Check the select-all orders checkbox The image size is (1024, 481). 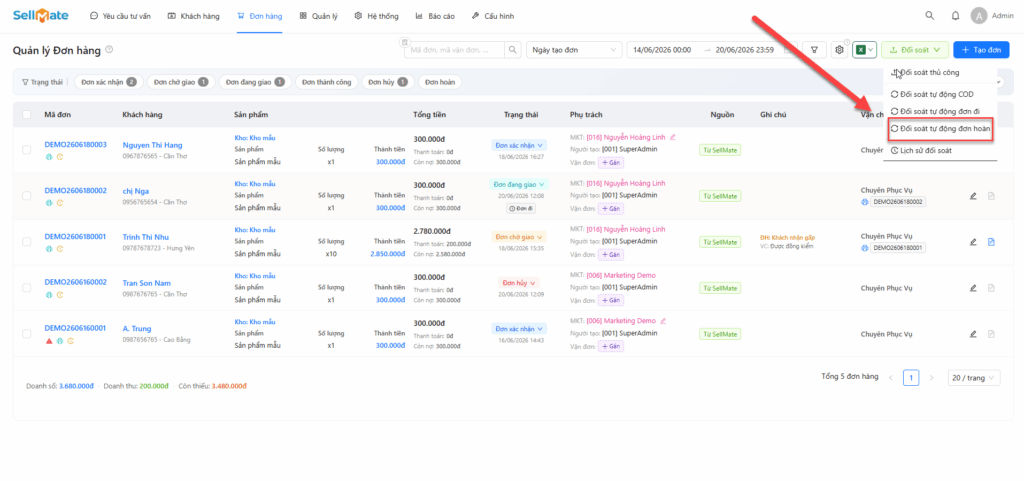click(x=27, y=114)
